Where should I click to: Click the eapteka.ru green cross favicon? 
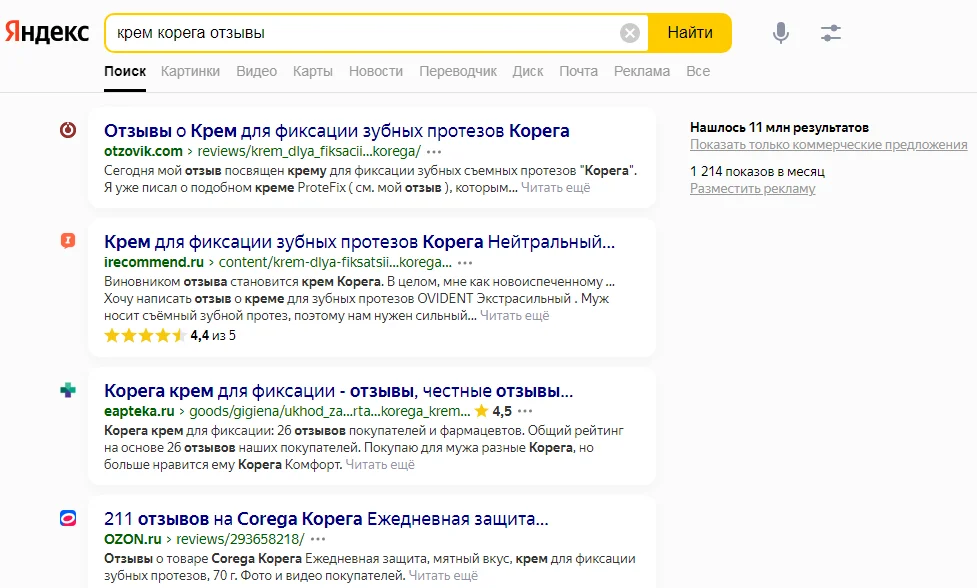(x=68, y=390)
